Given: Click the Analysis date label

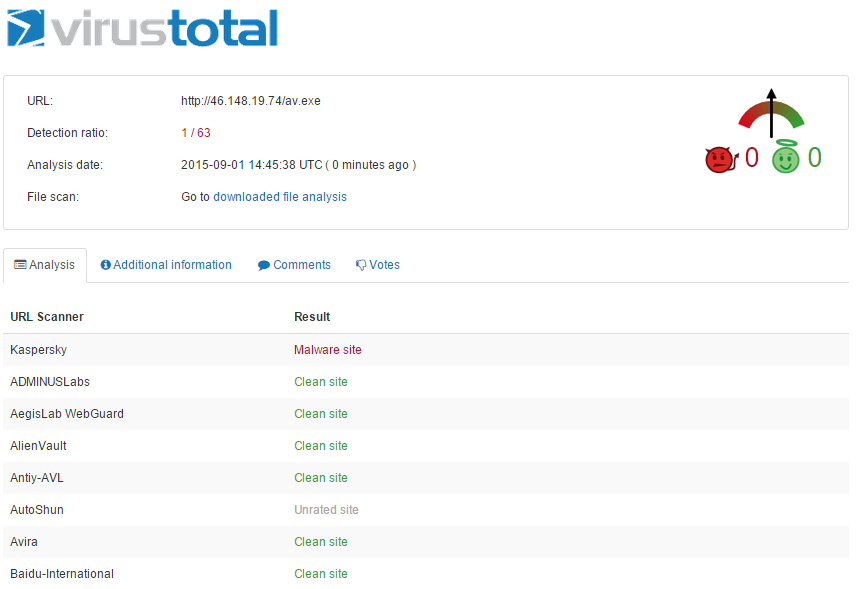Looking at the screenshot, I should point(65,165).
